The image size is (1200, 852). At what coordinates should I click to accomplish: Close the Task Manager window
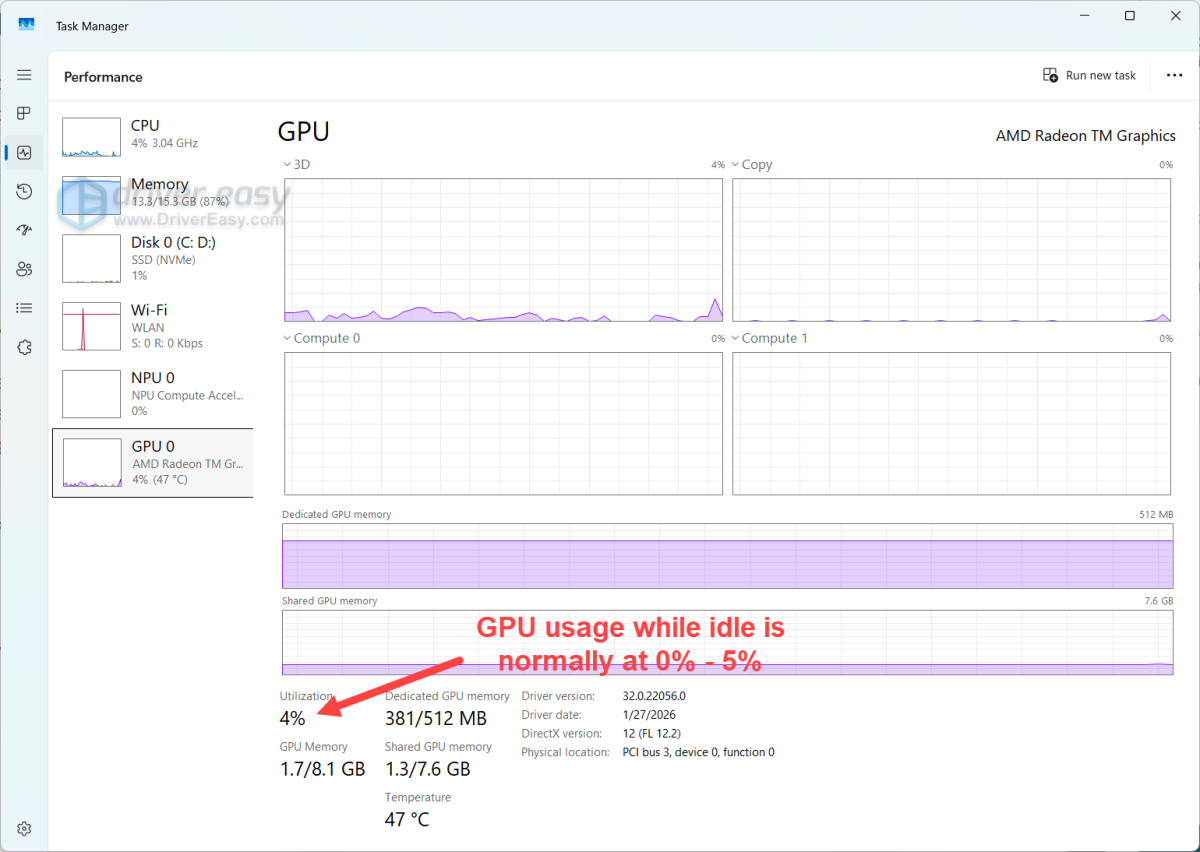(1175, 16)
